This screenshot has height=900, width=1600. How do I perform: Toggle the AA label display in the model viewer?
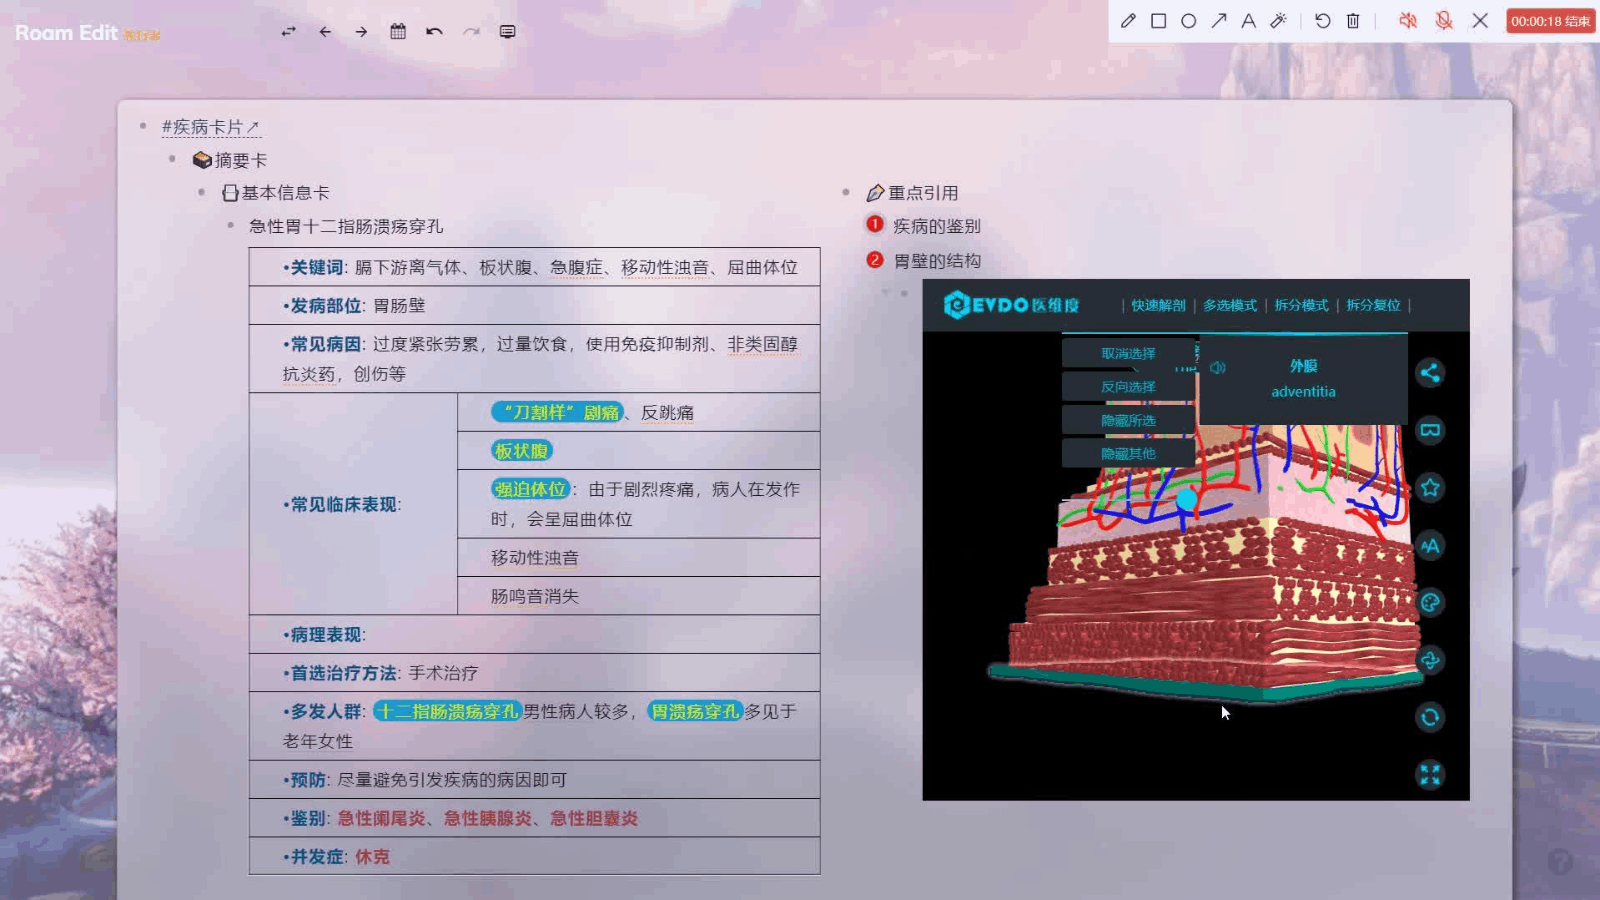click(x=1431, y=546)
